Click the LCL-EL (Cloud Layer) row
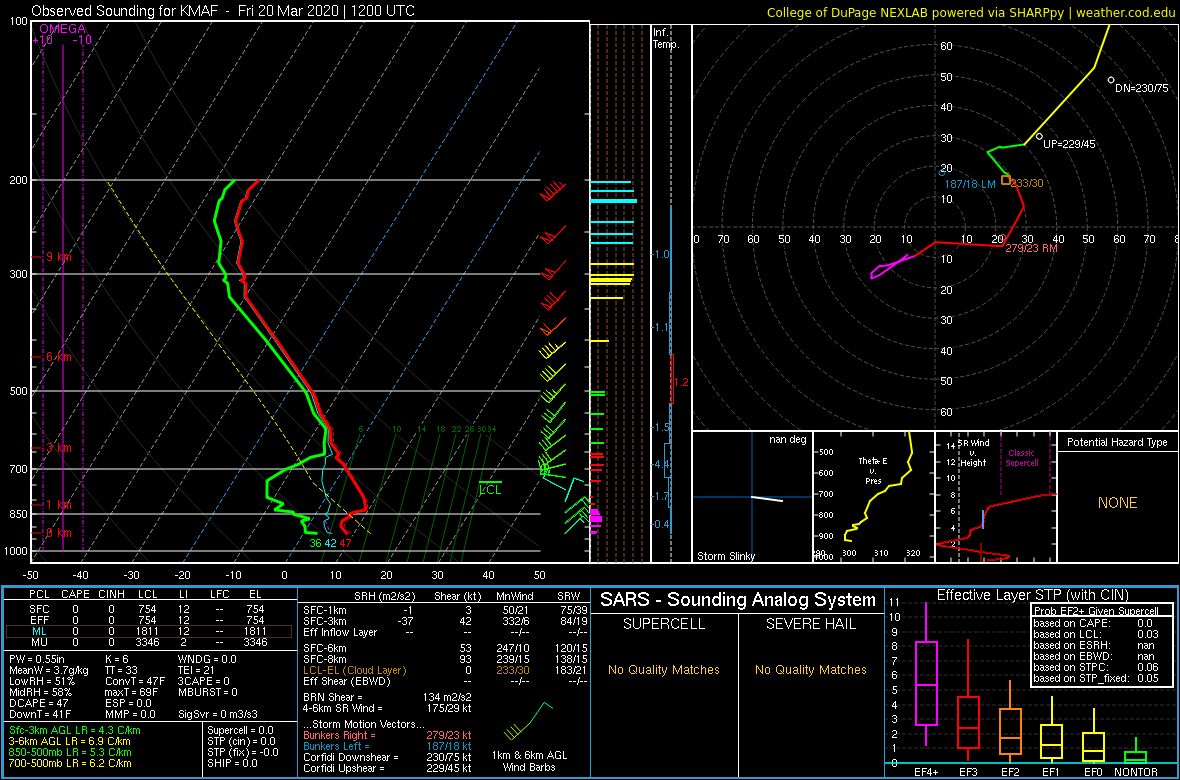Screen dimensions: 1180x780 coord(444,669)
